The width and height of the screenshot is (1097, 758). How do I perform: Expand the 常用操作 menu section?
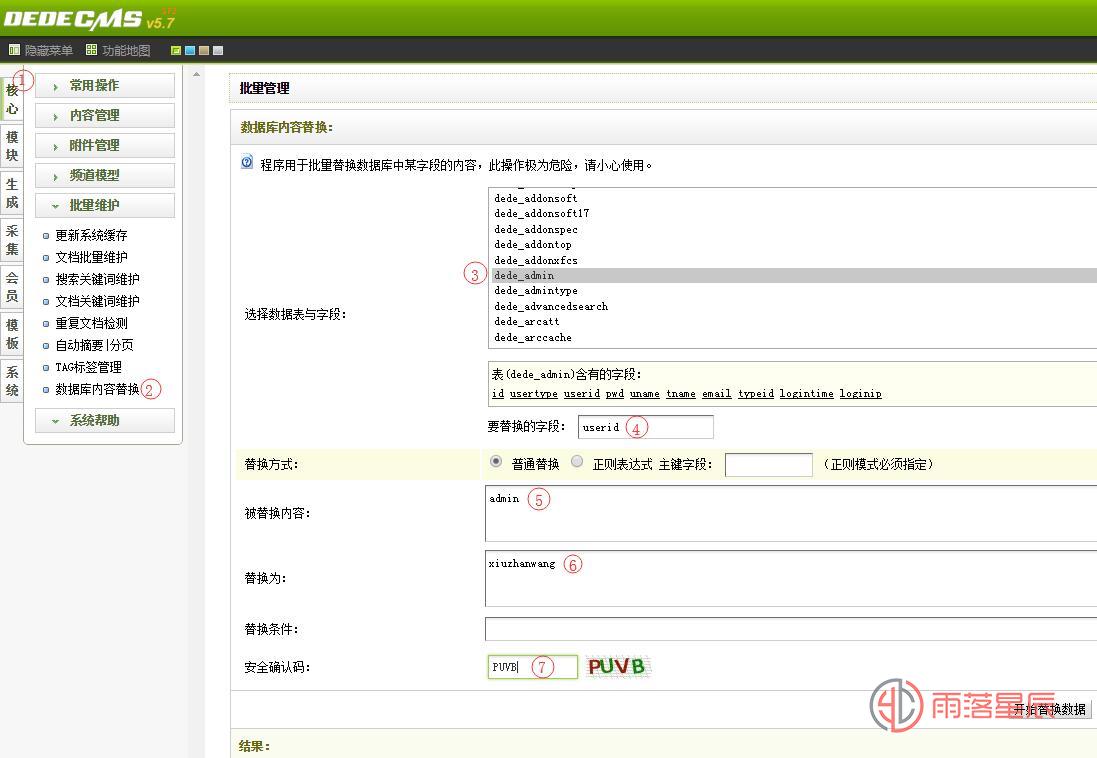(104, 85)
